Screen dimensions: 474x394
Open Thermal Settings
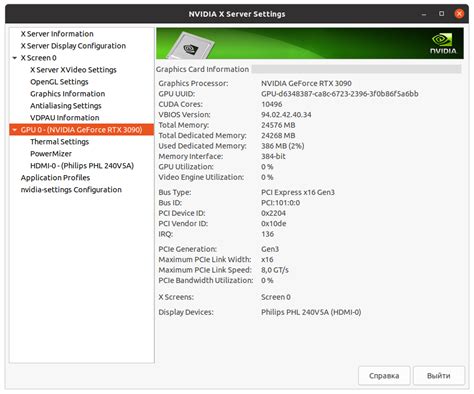click(x=60, y=142)
